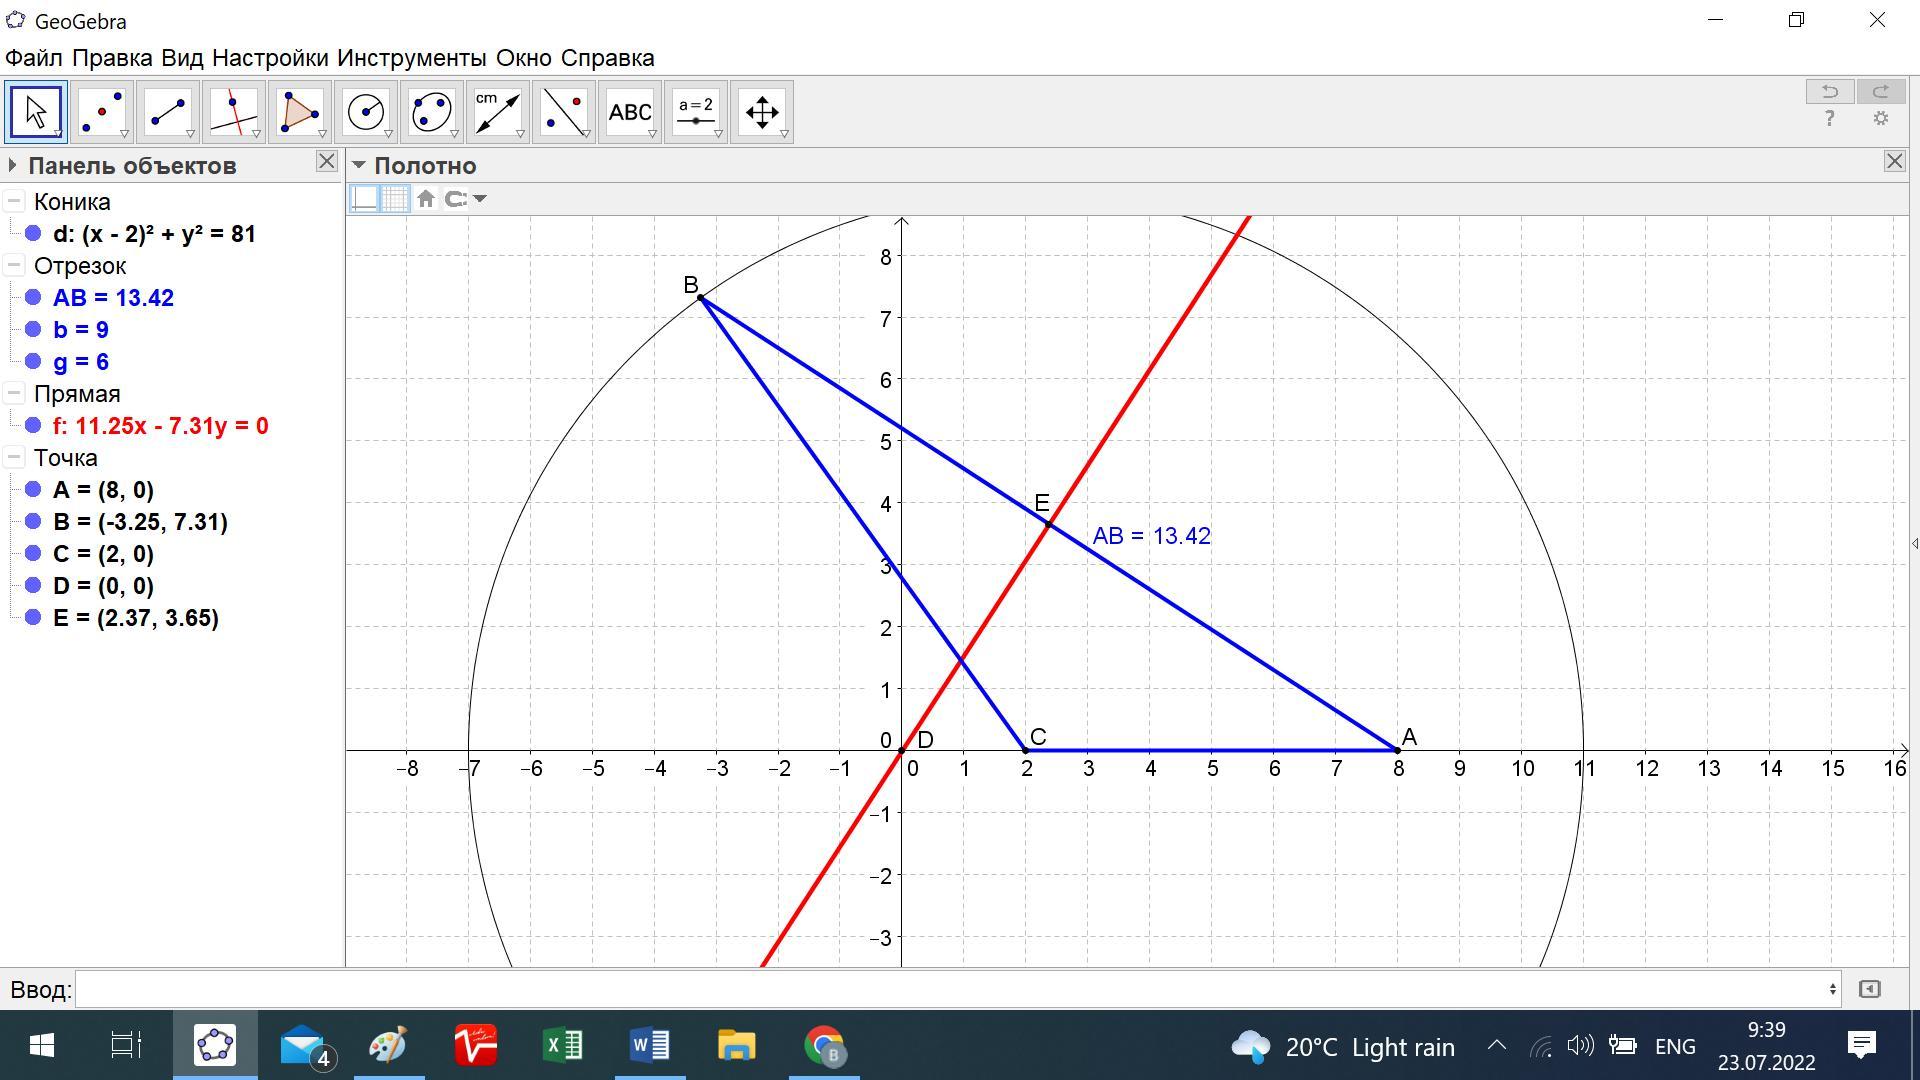Image resolution: width=1920 pixels, height=1080 pixels.
Task: Select the Move arrow tool
Action: tap(36, 112)
